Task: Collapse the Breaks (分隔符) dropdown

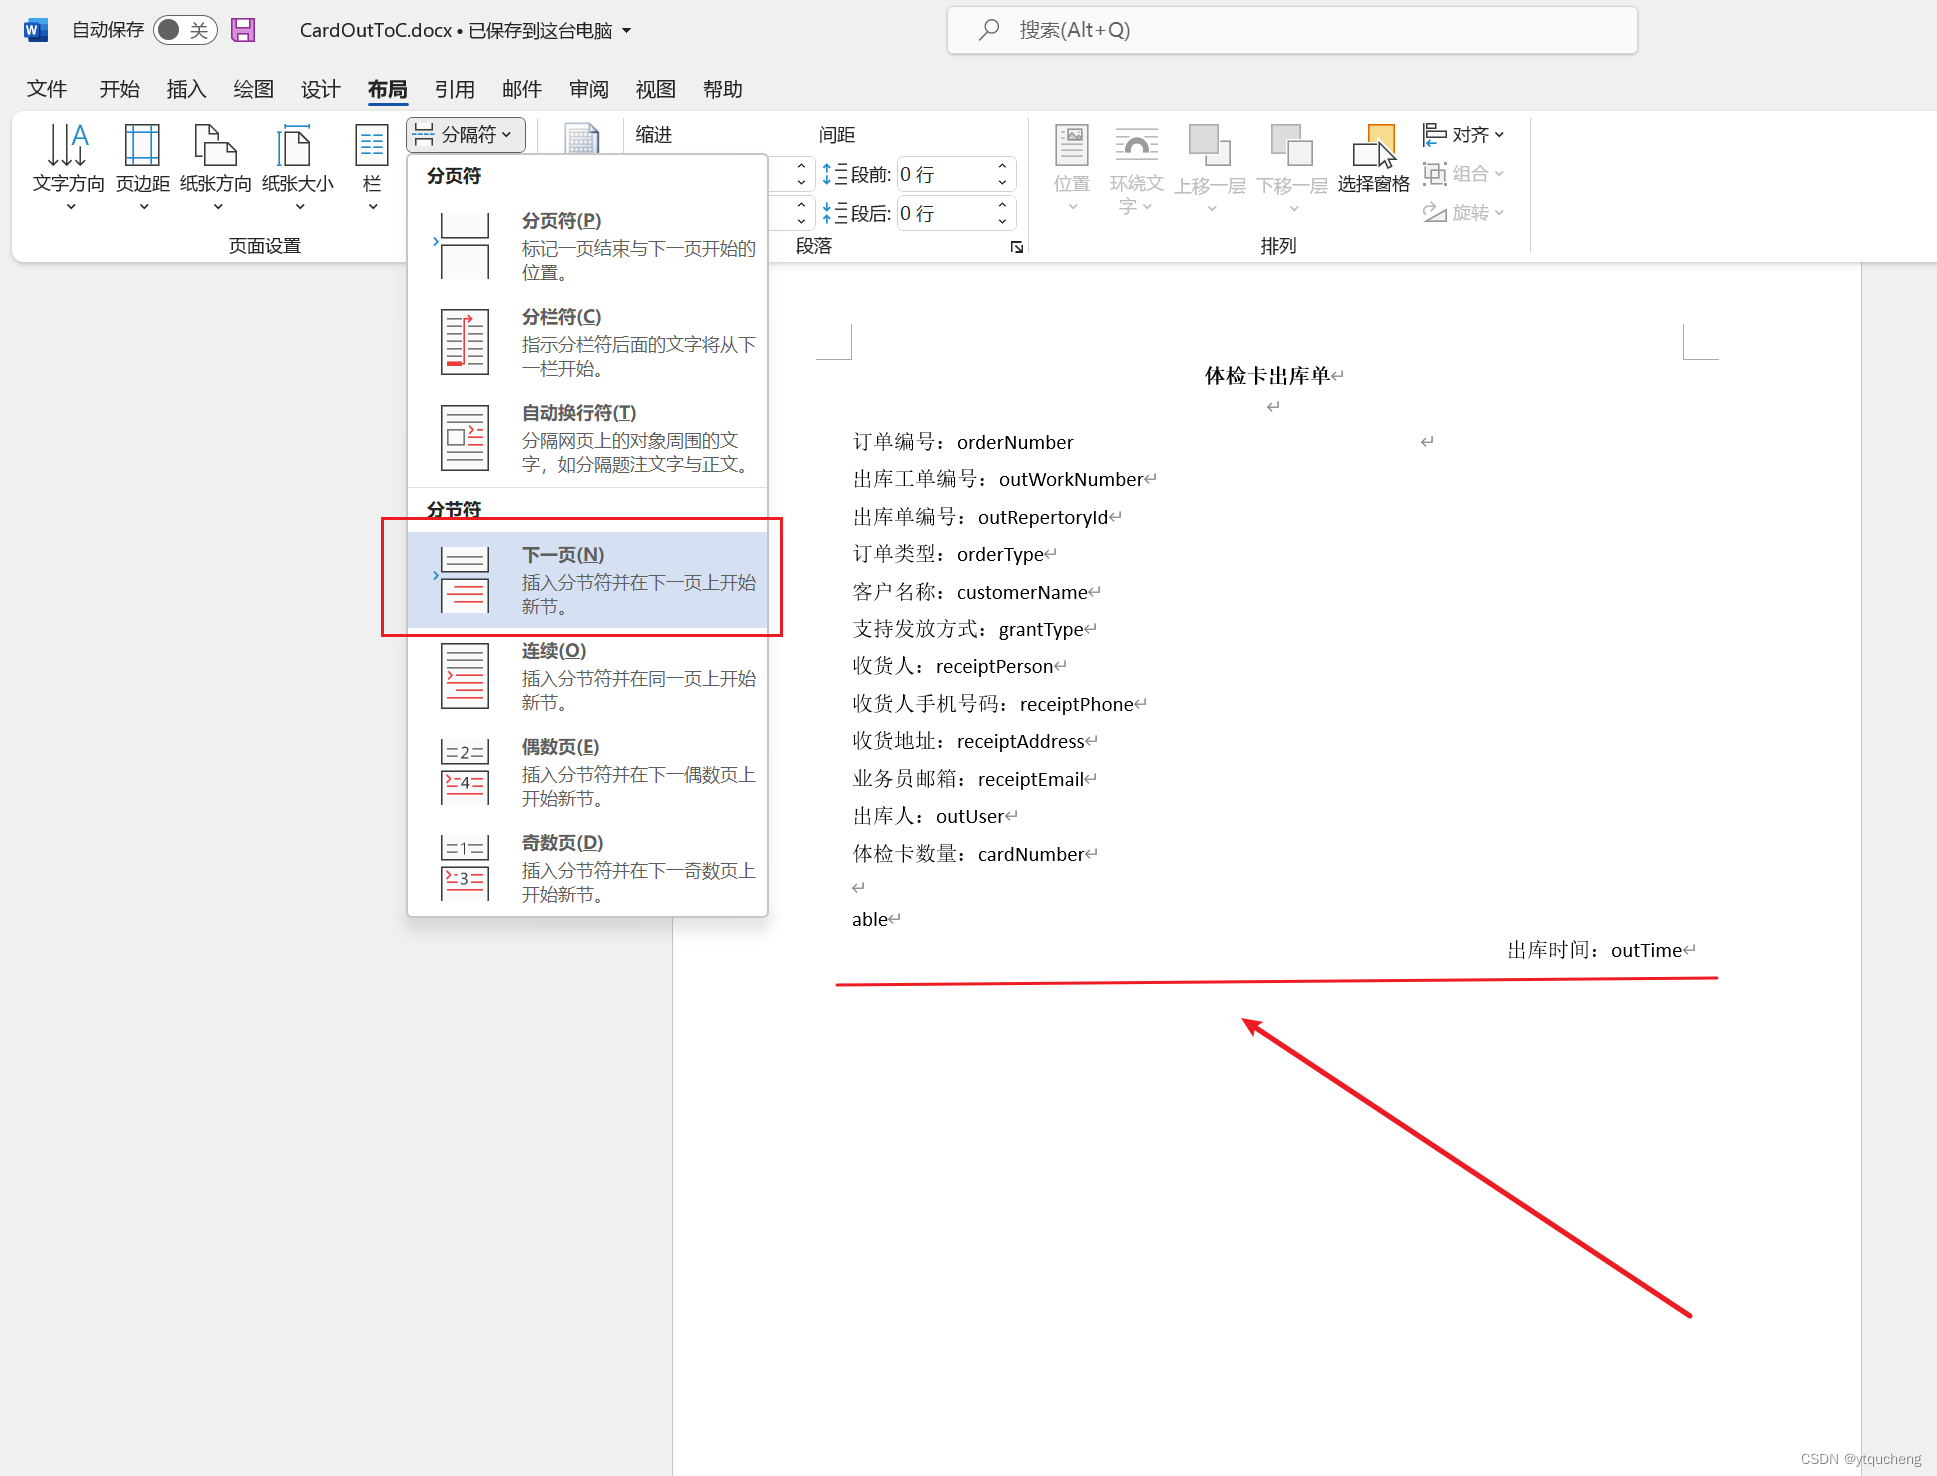Action: 466,134
